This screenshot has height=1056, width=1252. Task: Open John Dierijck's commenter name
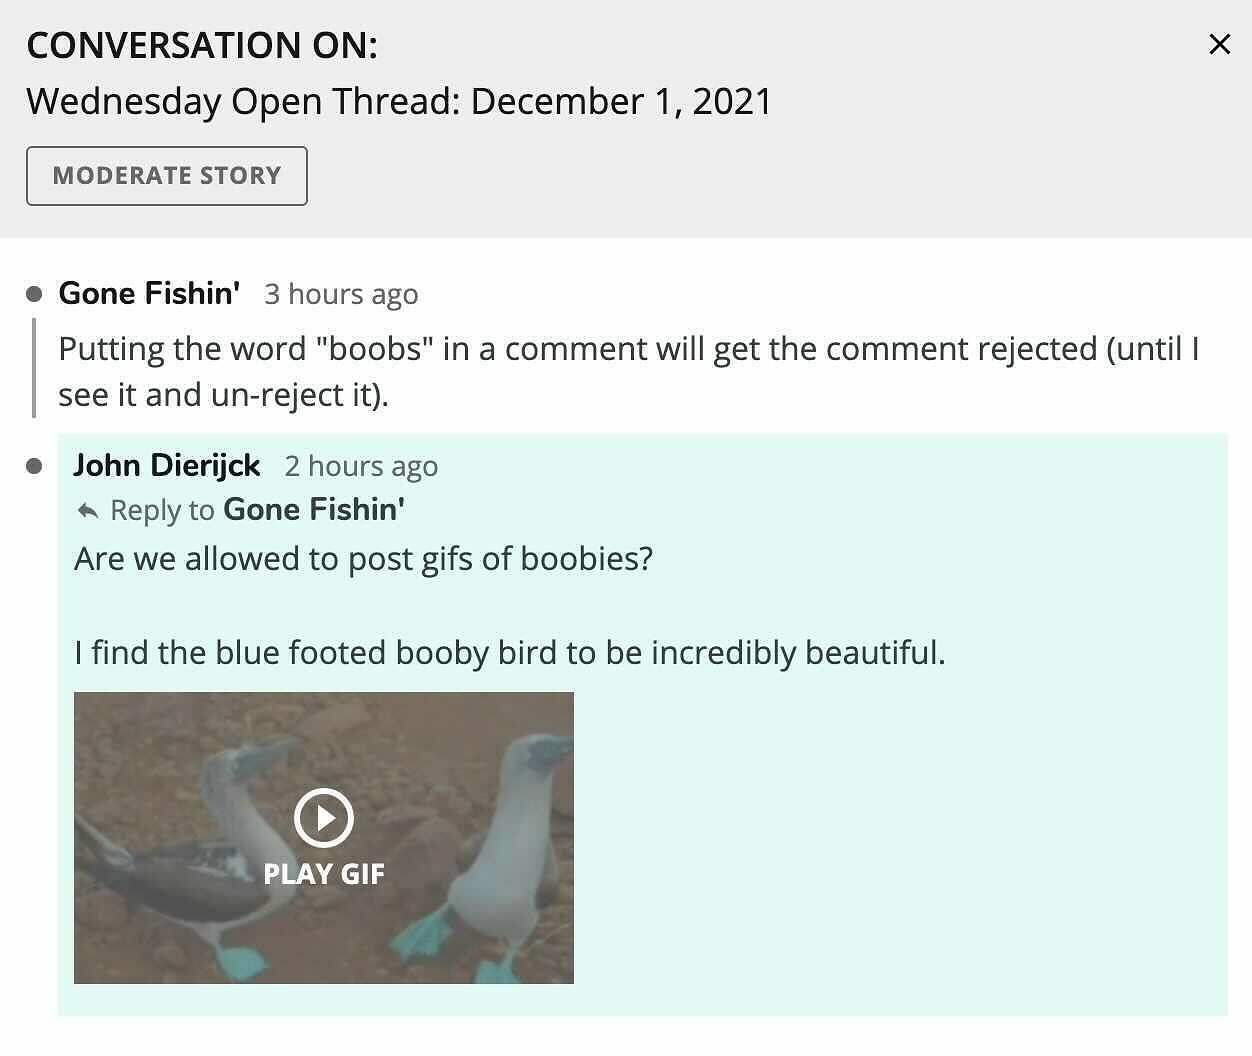click(167, 465)
